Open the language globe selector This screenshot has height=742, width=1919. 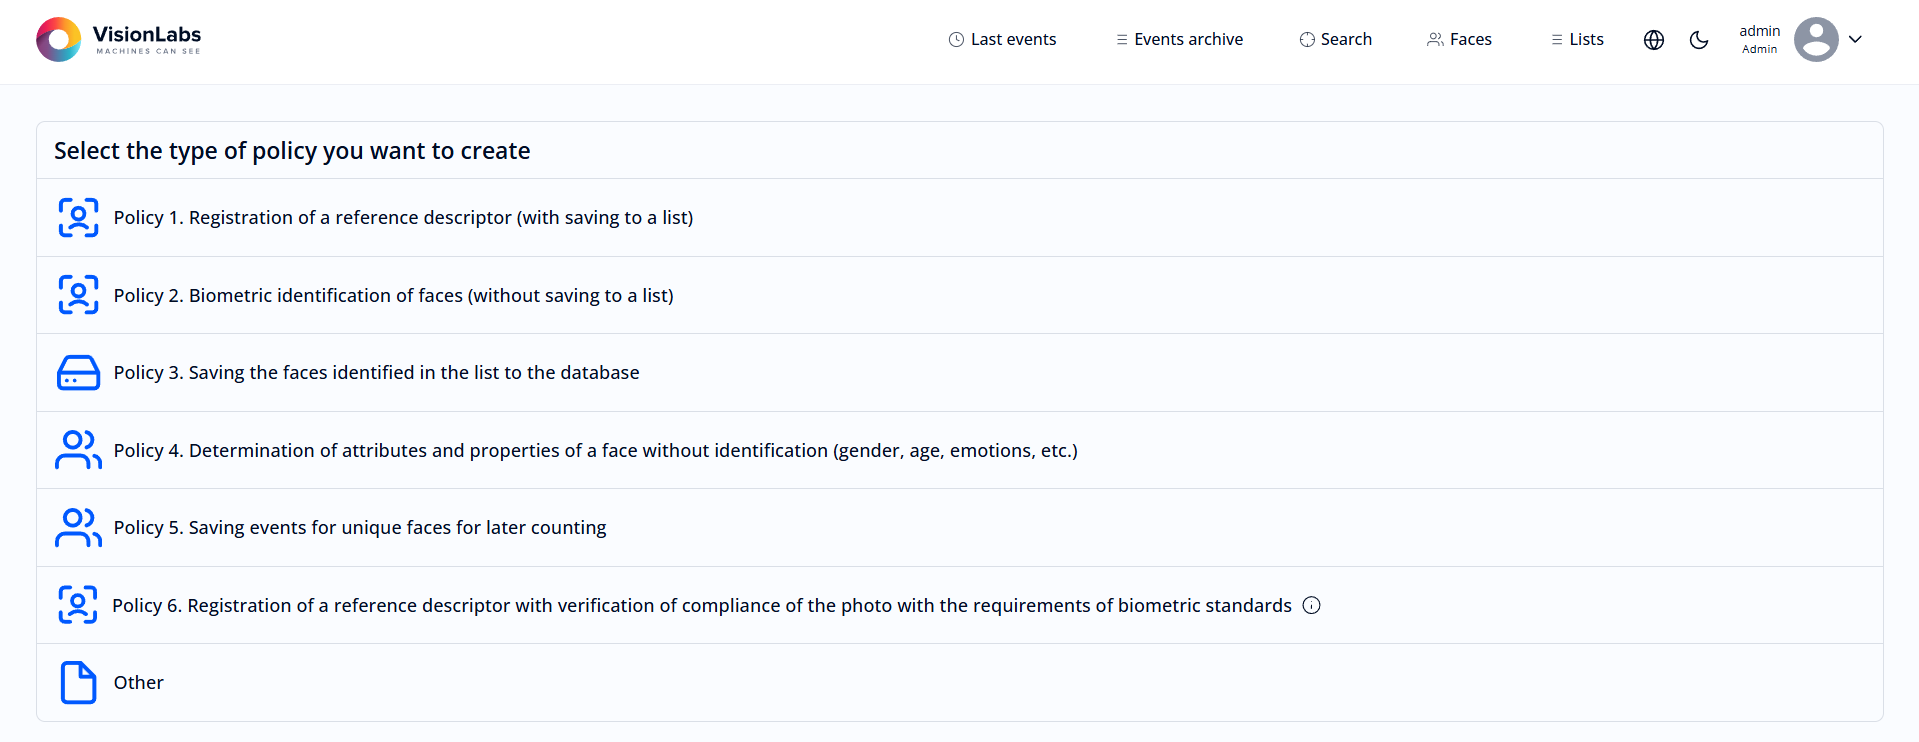1654,40
